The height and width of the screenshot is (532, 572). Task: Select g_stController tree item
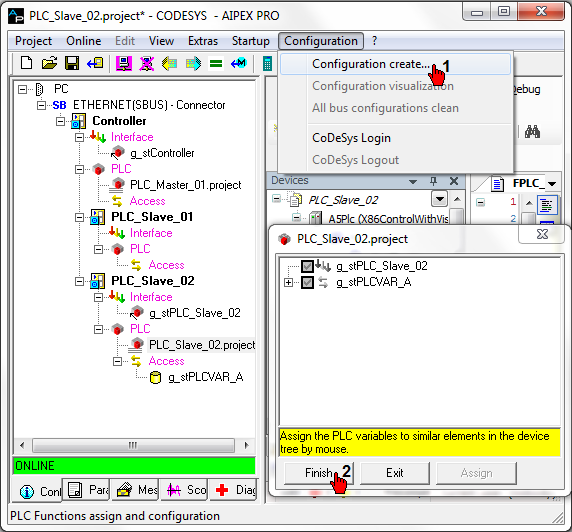coord(162,153)
